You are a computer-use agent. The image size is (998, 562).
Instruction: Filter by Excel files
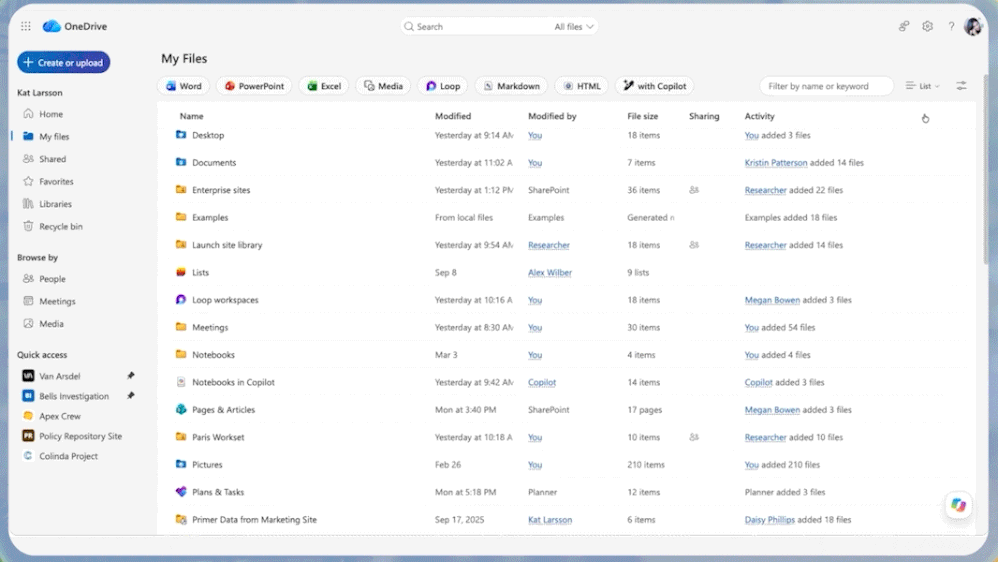pyautogui.click(x=324, y=86)
